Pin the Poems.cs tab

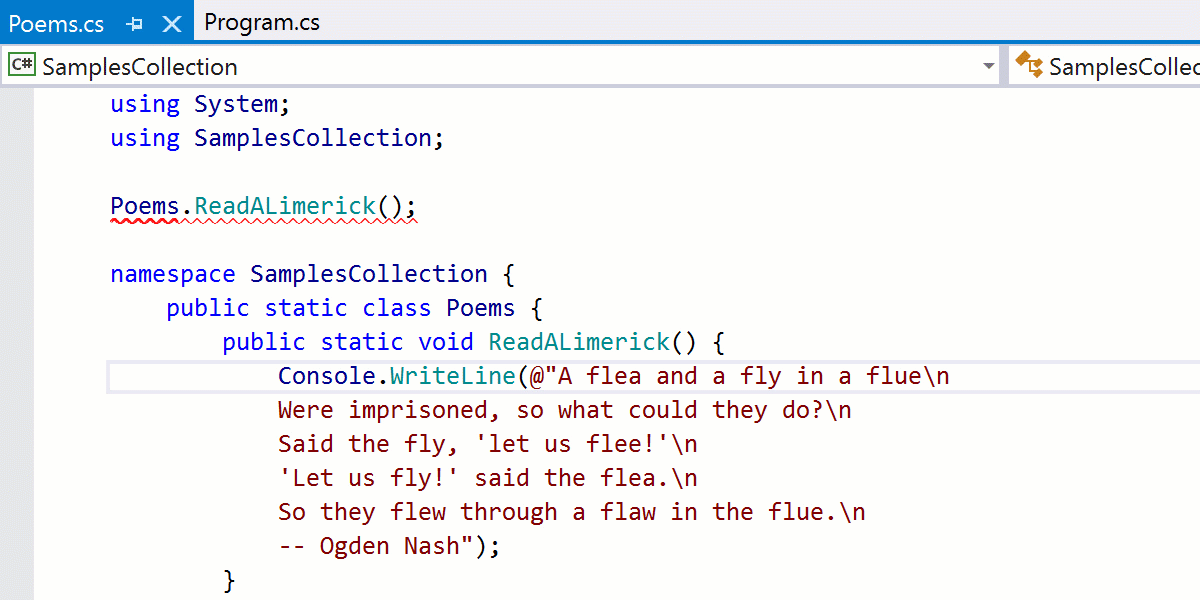(x=135, y=23)
